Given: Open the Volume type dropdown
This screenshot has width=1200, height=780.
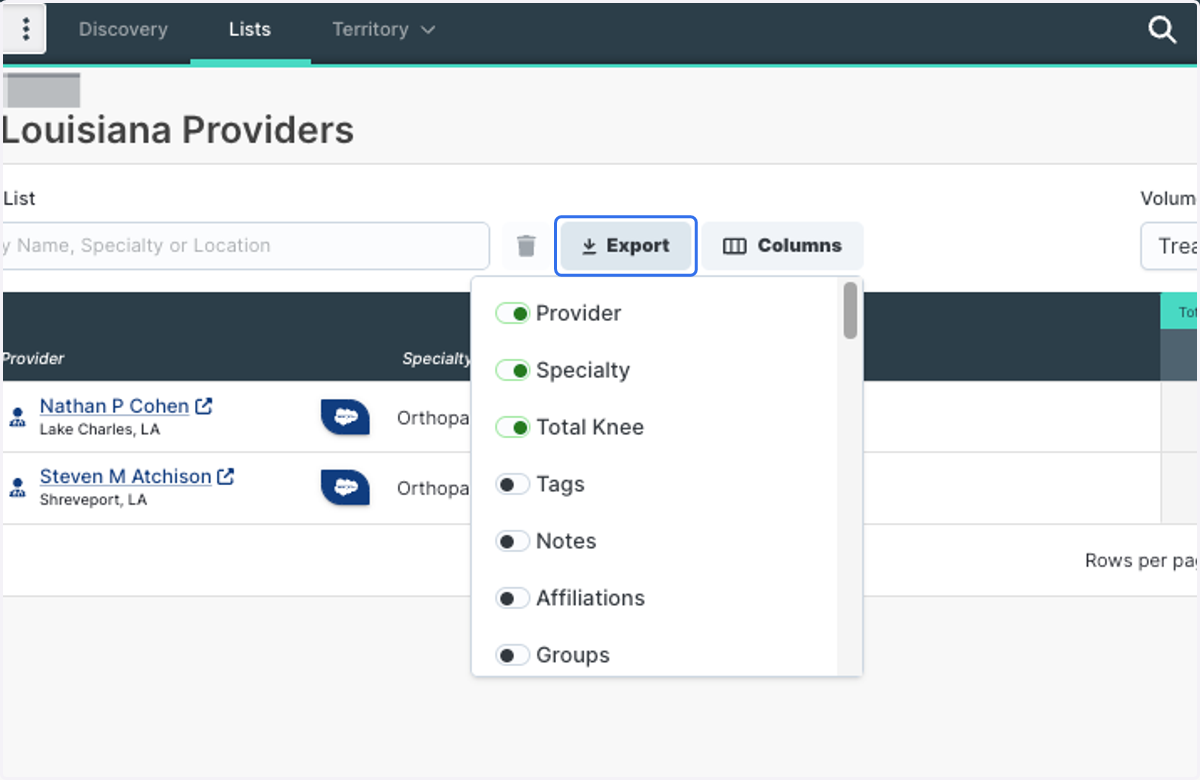Looking at the screenshot, I should (1170, 246).
